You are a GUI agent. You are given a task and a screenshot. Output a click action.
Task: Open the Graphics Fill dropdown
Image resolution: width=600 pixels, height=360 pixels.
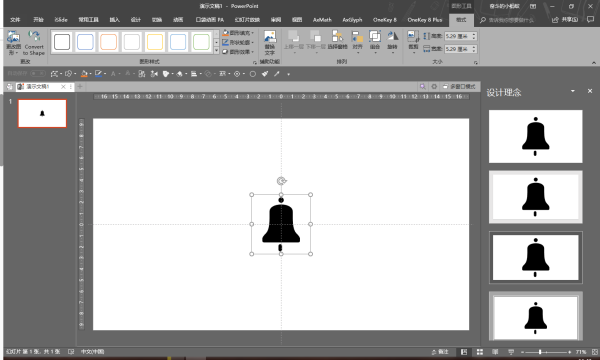point(238,33)
